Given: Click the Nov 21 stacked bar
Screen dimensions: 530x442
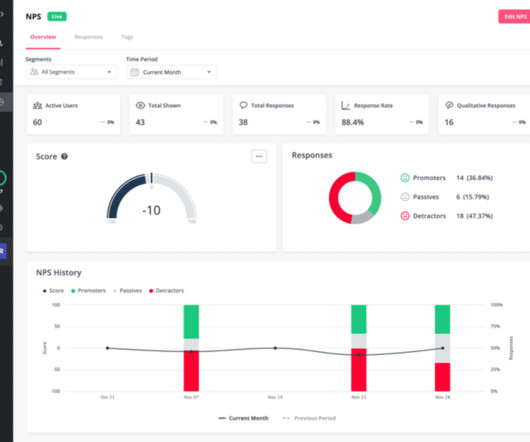Looking at the screenshot, I should coord(359,348).
